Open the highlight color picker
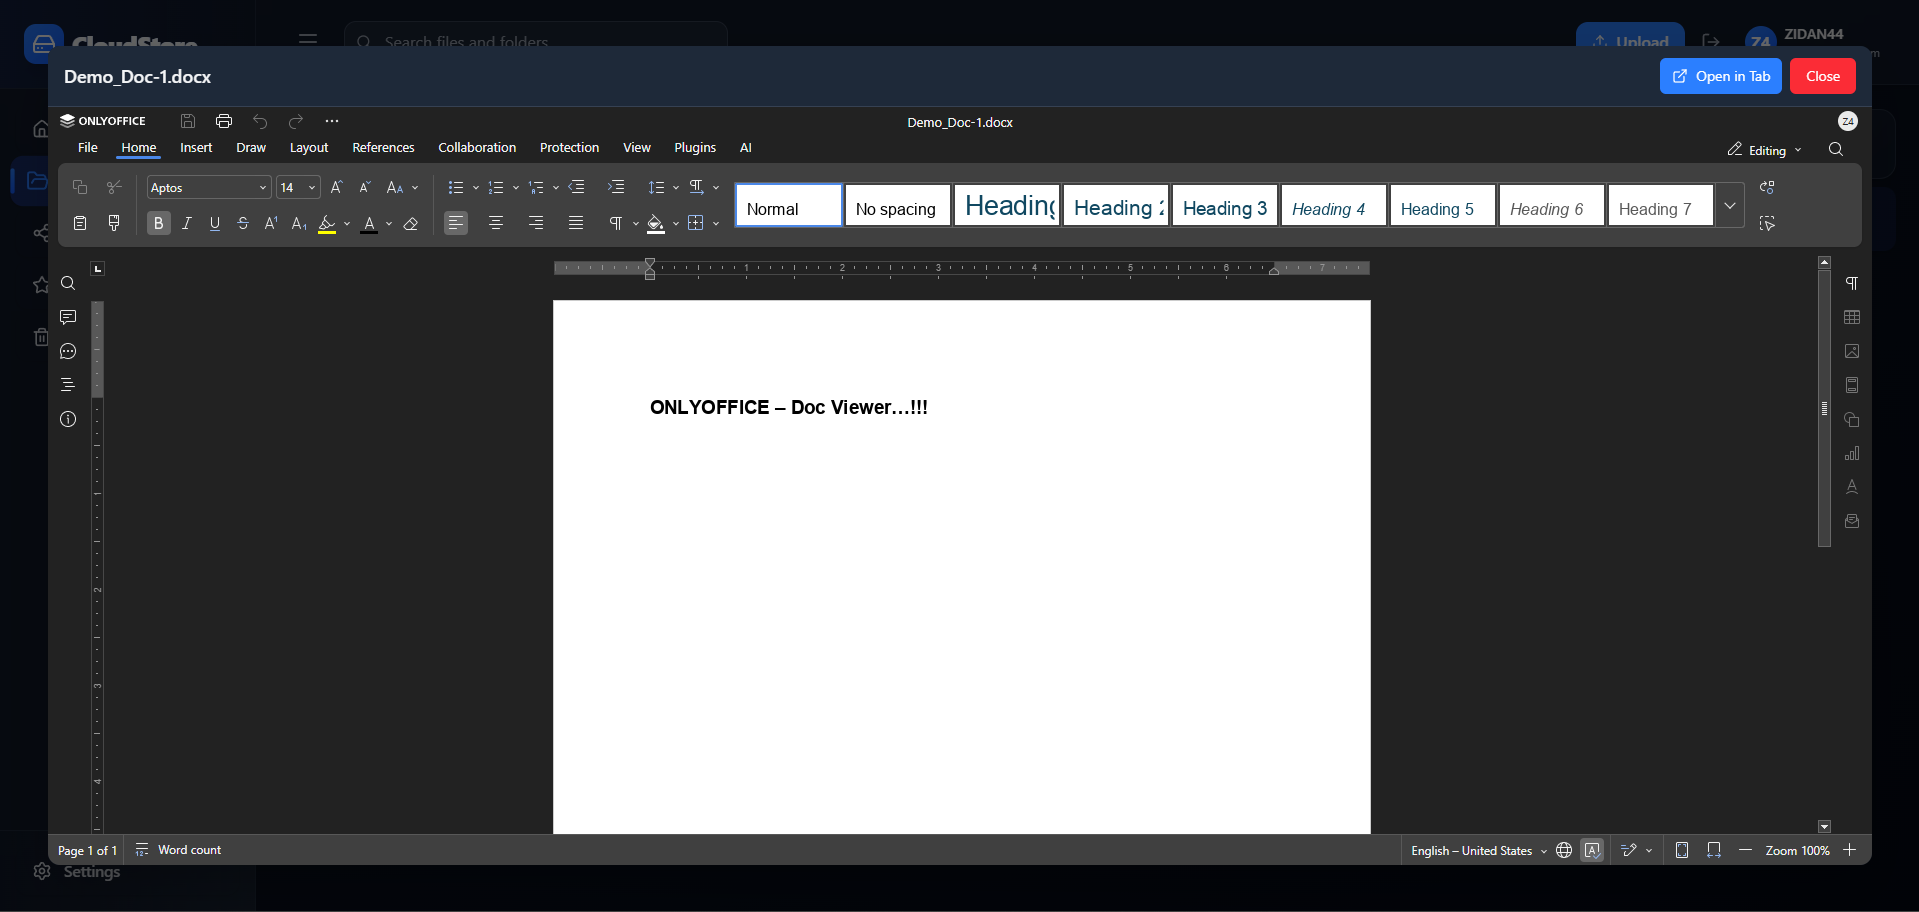Viewport: 1919px width, 912px height. pos(347,223)
